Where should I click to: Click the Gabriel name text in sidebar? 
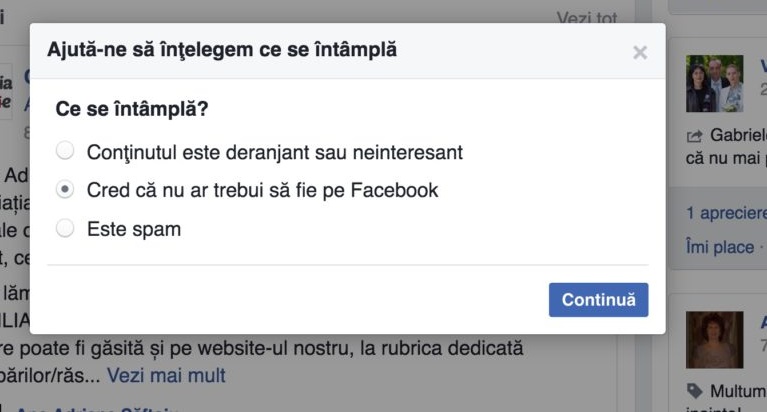point(738,135)
